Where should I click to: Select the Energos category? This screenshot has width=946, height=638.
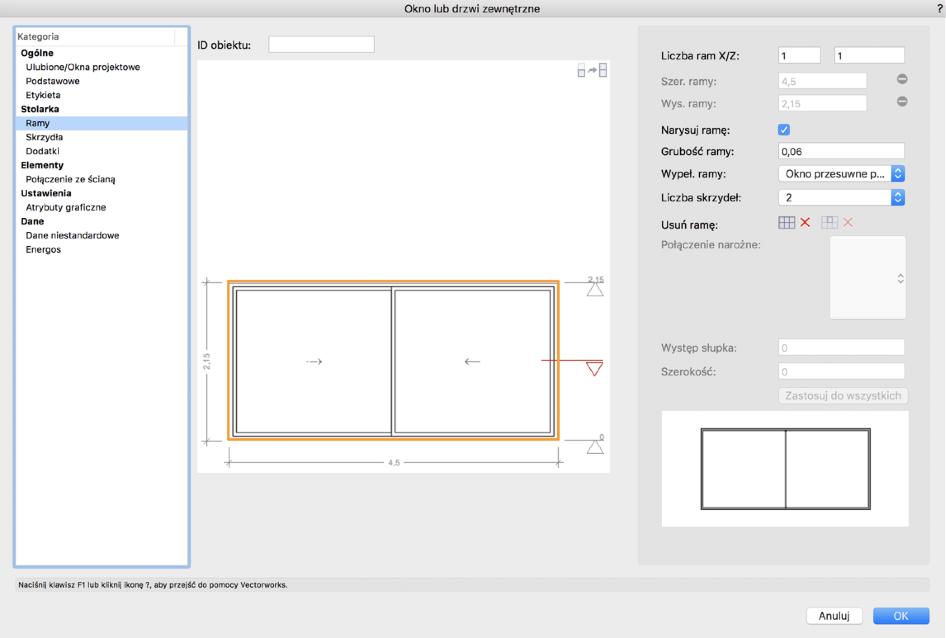(43, 249)
